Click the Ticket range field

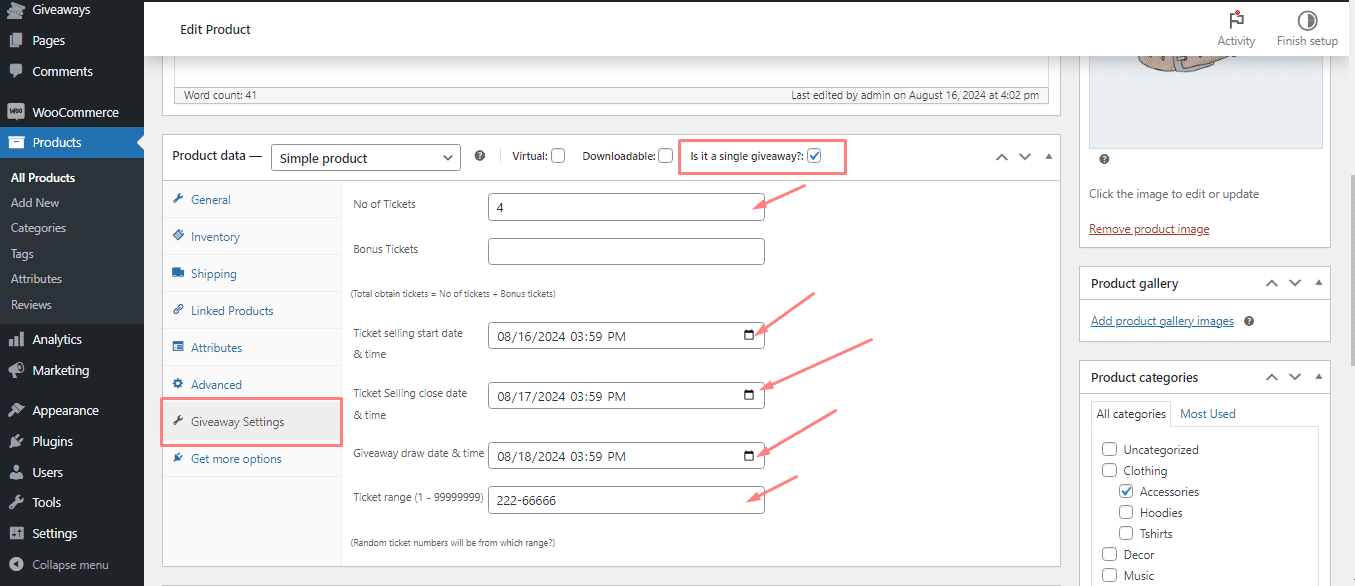(626, 500)
